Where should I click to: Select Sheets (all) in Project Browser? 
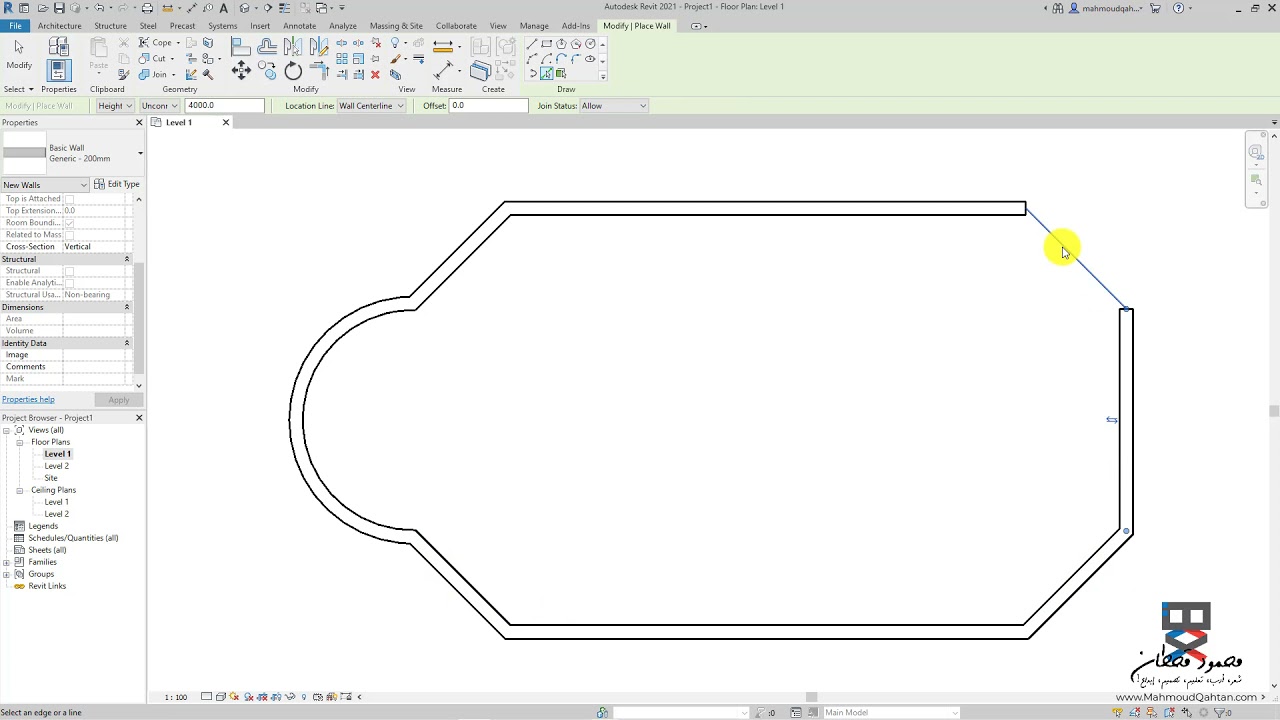click(x=47, y=550)
